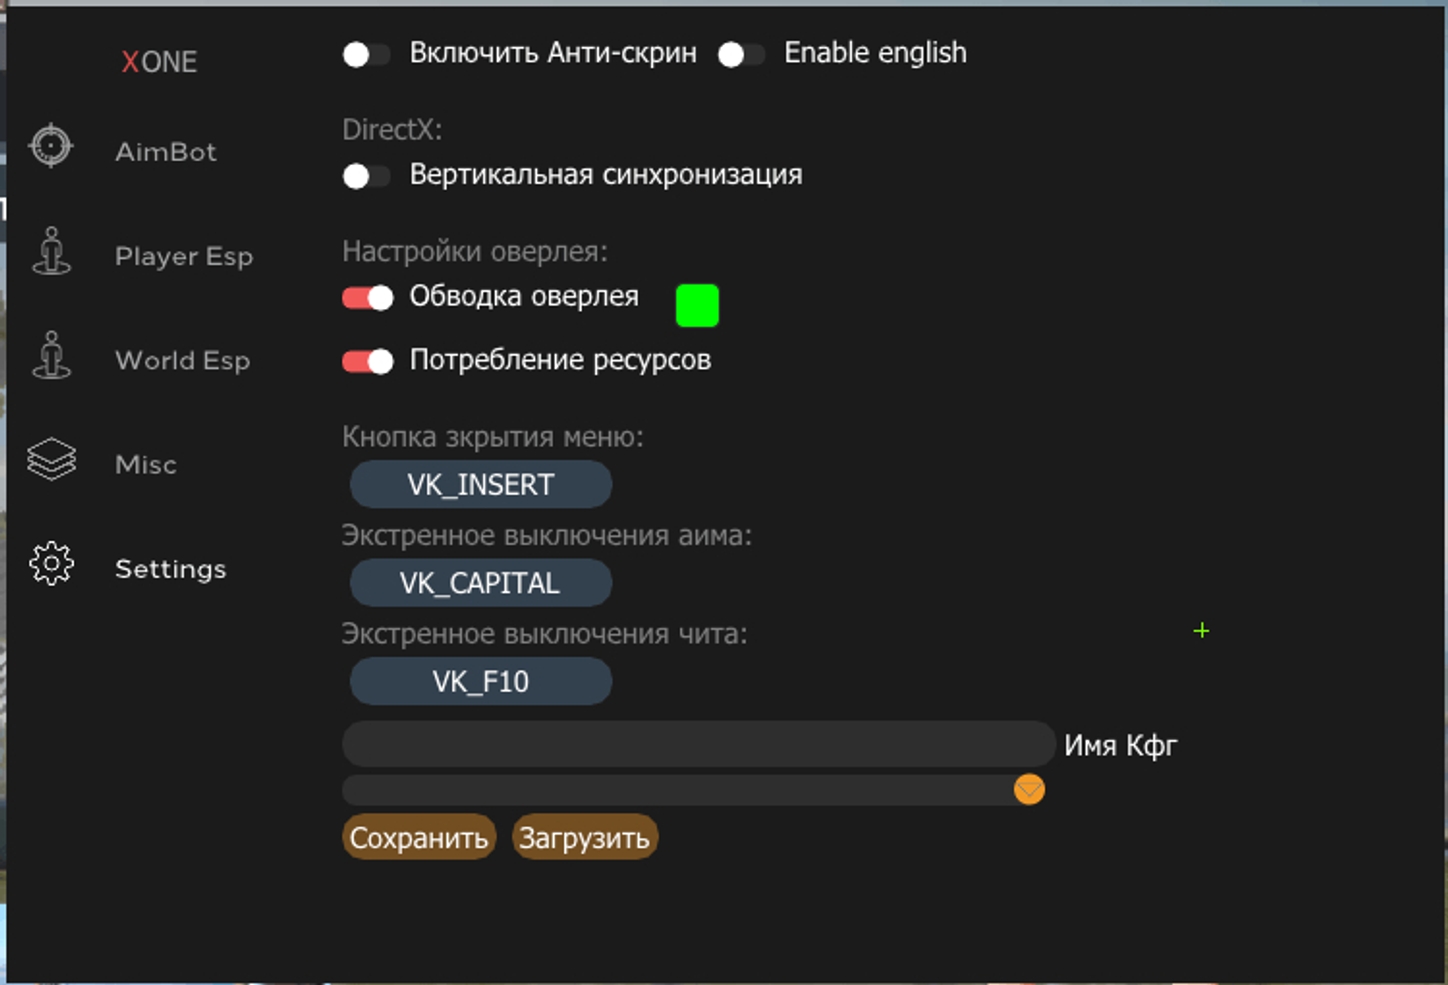This screenshot has height=985, width=1448.
Task: Click the Имя Кфг text input field
Action: [x=698, y=744]
